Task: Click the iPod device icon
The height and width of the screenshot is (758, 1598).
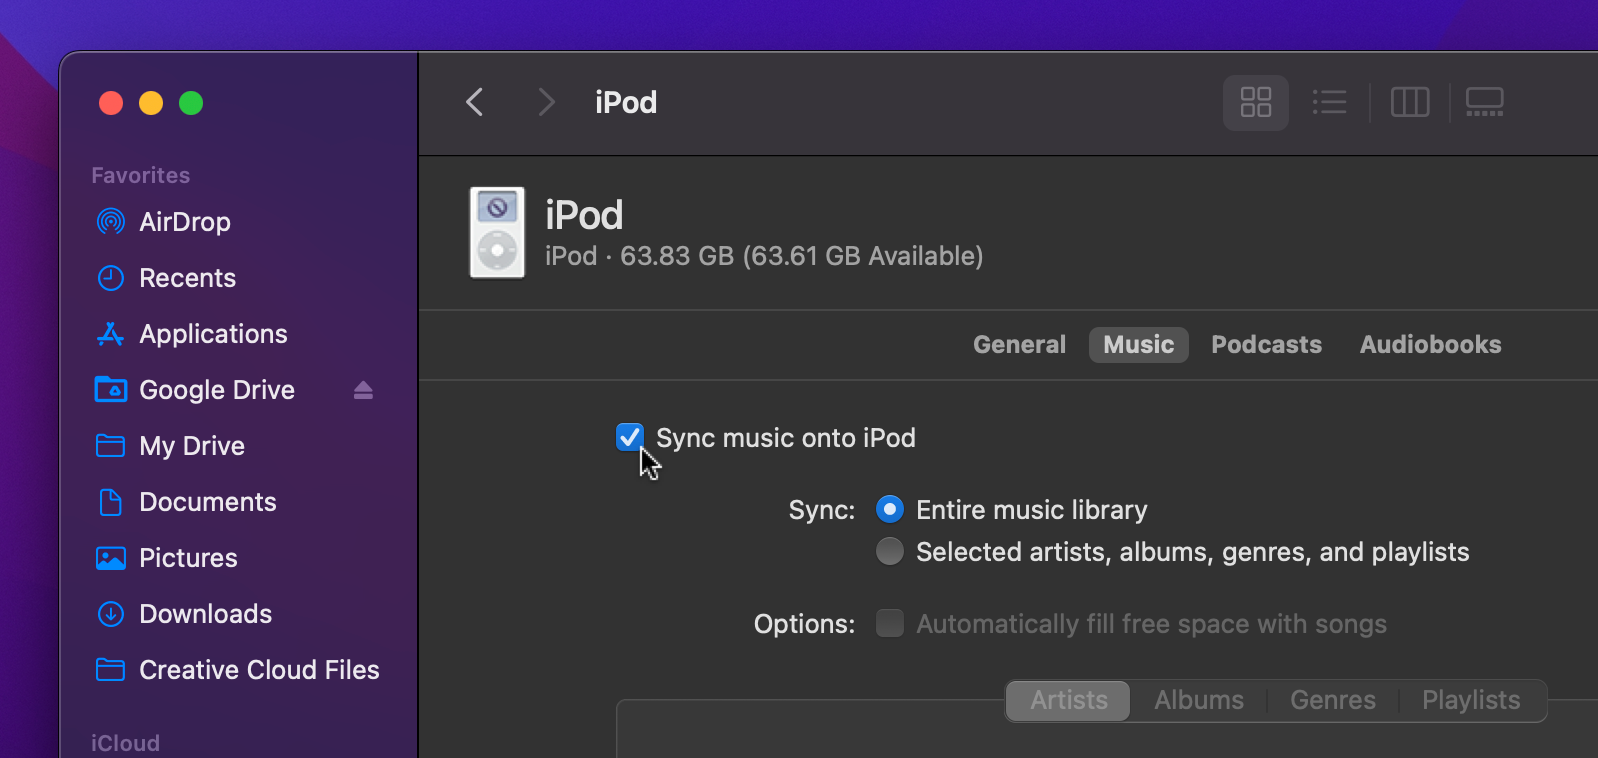Action: click(x=497, y=233)
